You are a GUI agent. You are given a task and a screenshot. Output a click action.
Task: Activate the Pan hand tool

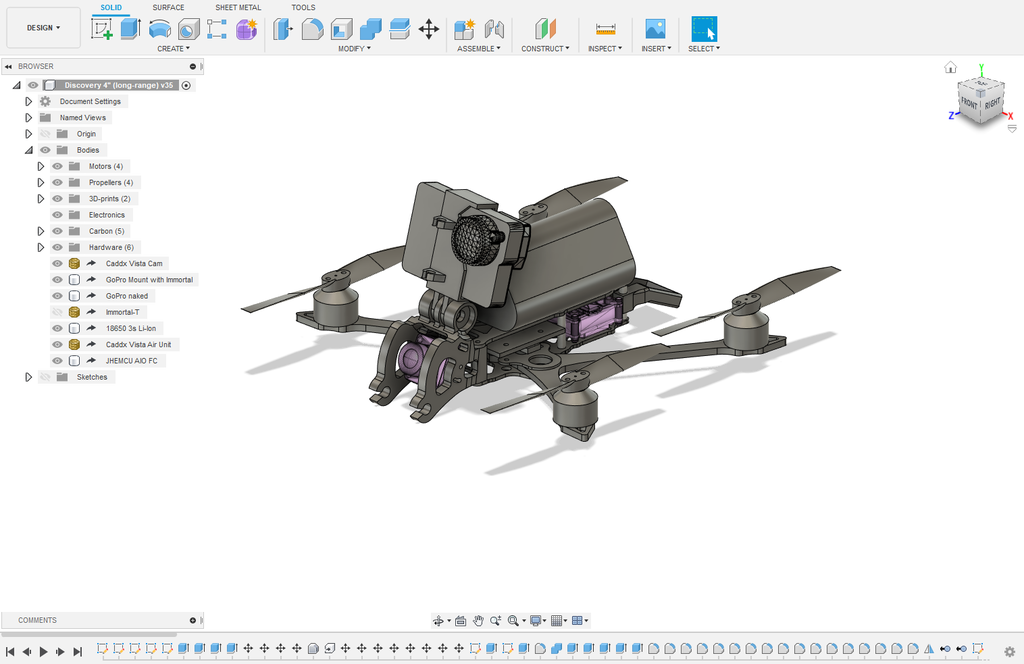click(x=478, y=621)
